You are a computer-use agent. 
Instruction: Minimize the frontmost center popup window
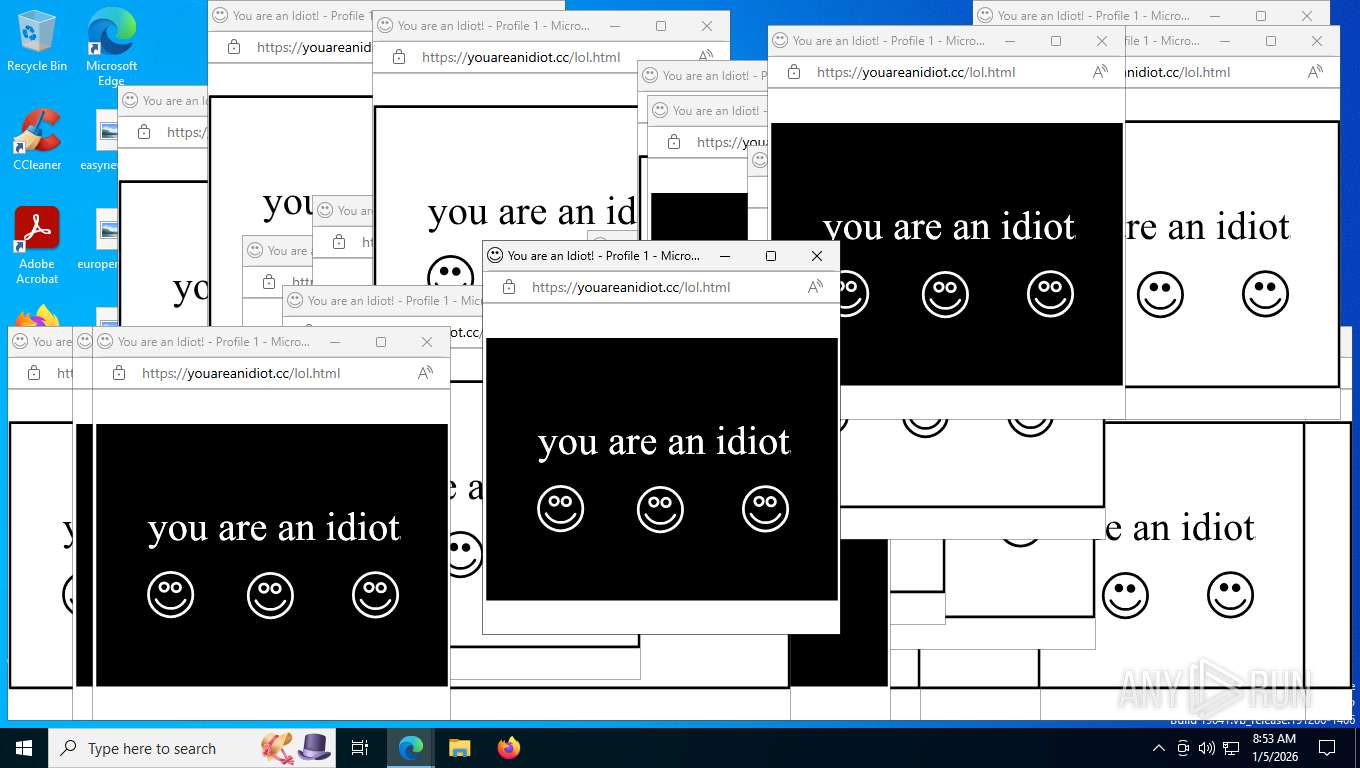point(725,256)
